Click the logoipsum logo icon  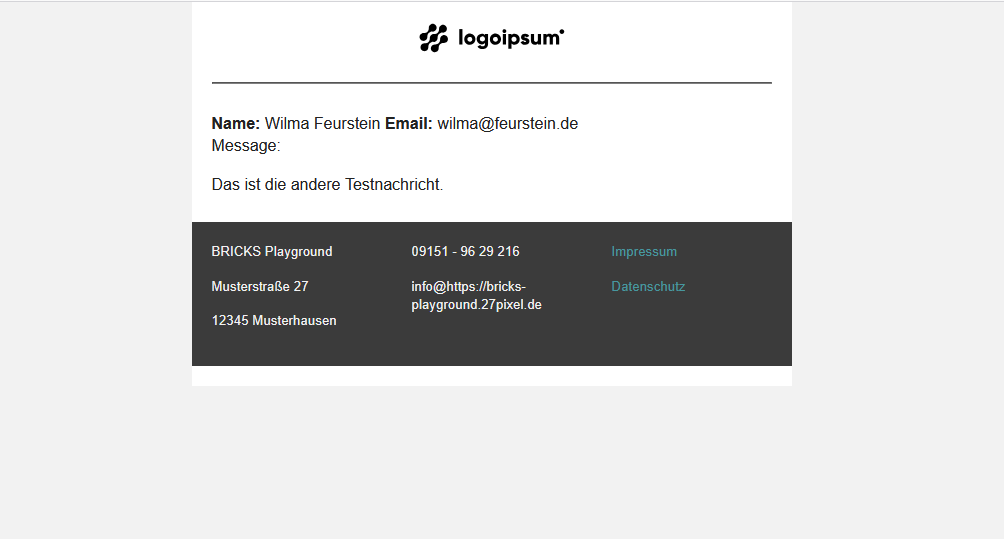click(433, 38)
